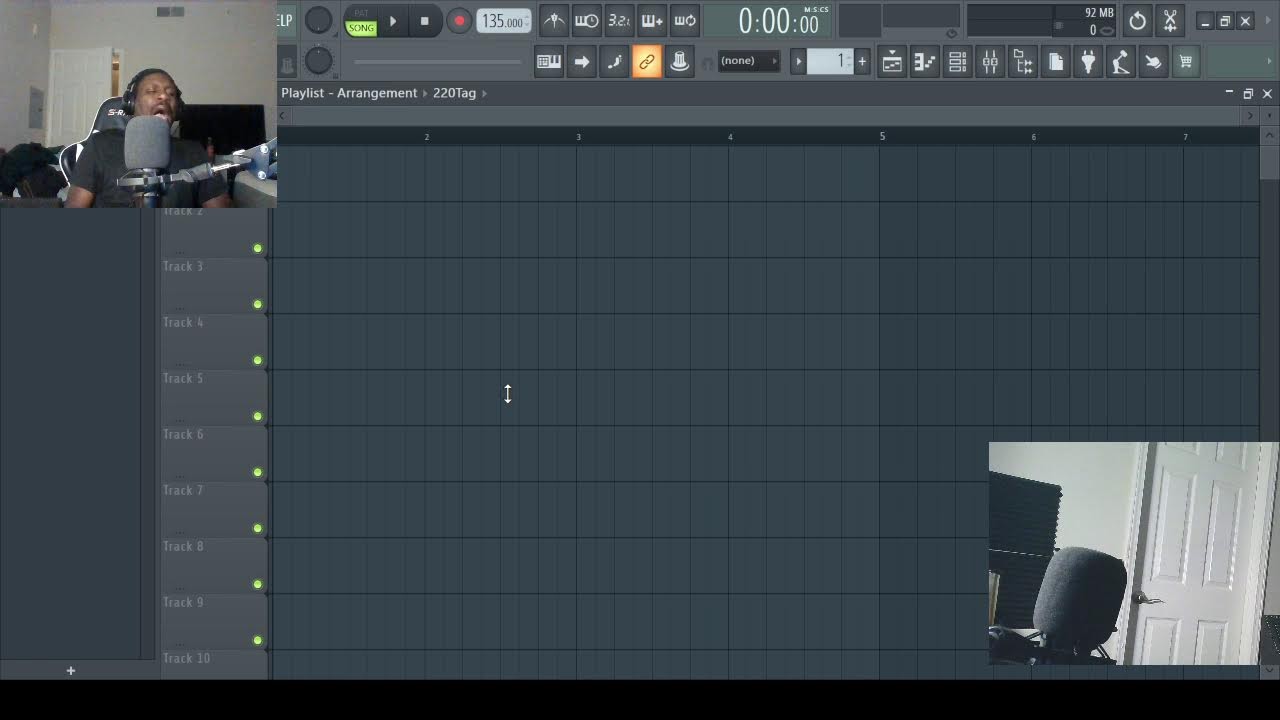Add new pattern with the plus button
Viewport: 1280px width, 720px height.
(862, 62)
